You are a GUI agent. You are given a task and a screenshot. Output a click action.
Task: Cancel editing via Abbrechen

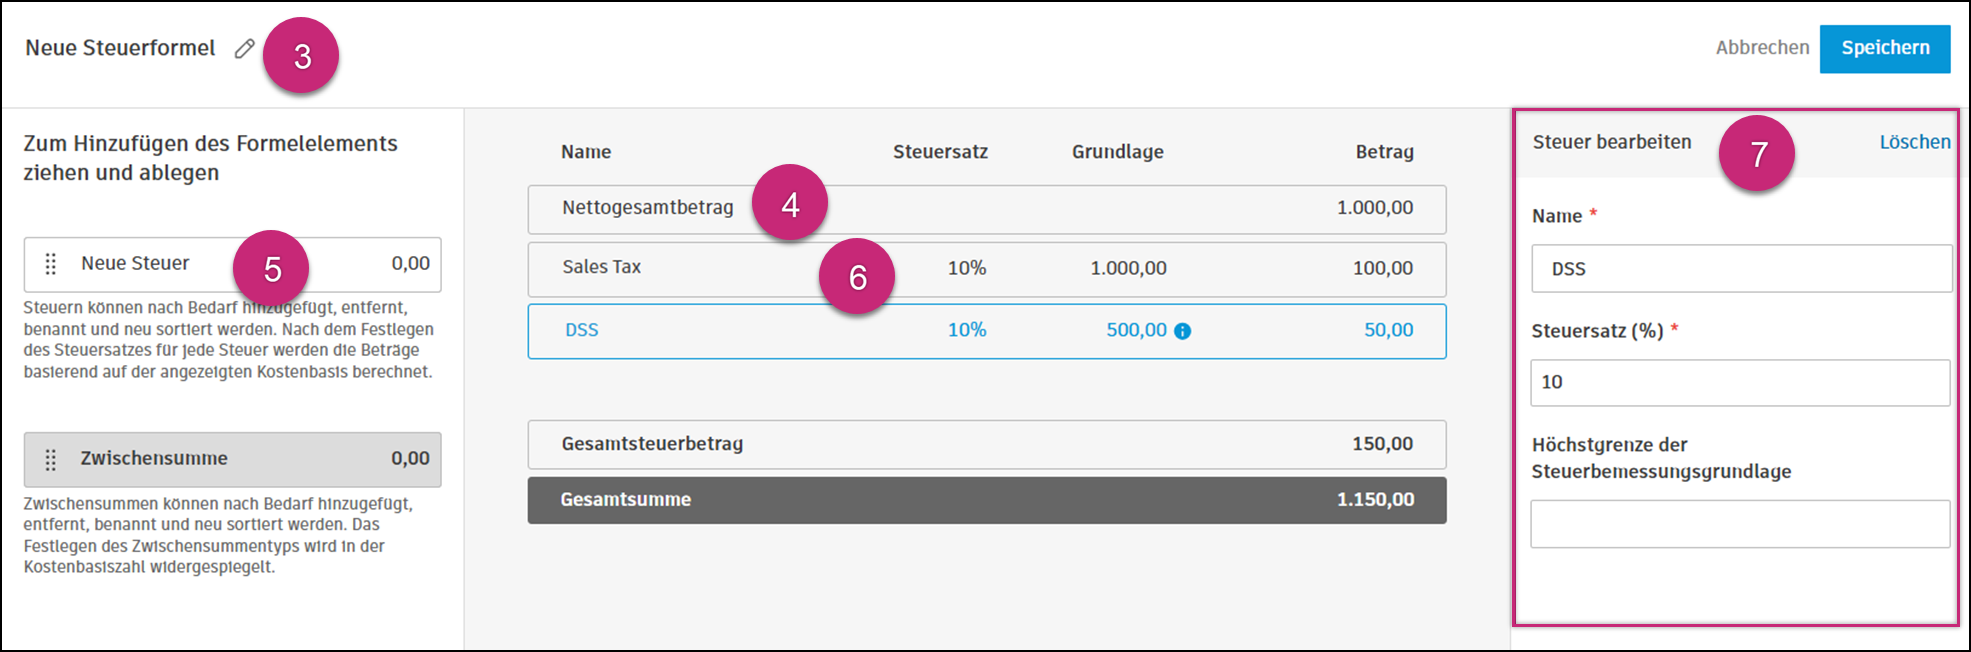(x=1763, y=47)
